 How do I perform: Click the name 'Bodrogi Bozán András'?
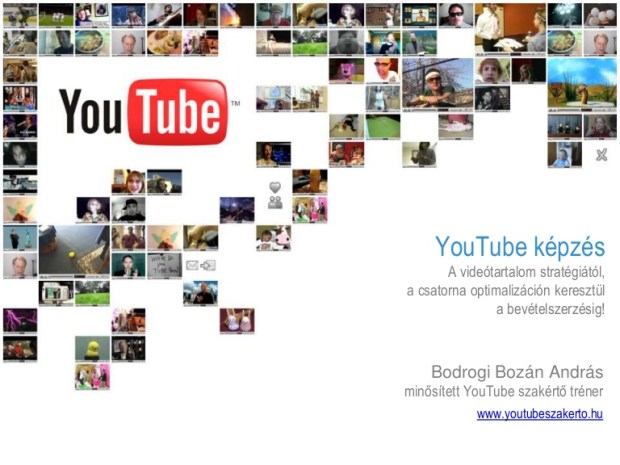pyautogui.click(x=517, y=372)
